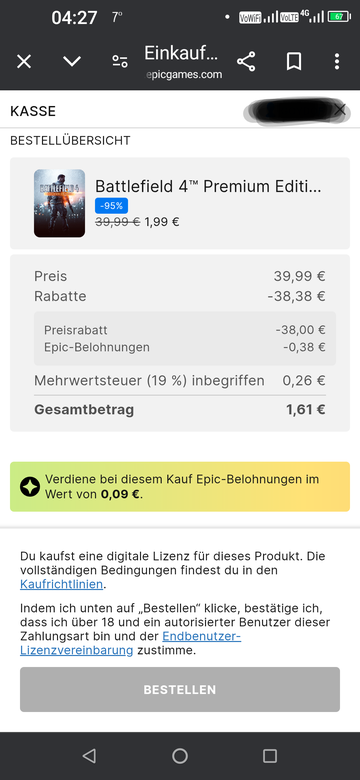This screenshot has height=780, width=360.
Task: Close the browser custom tab
Action: (24, 62)
